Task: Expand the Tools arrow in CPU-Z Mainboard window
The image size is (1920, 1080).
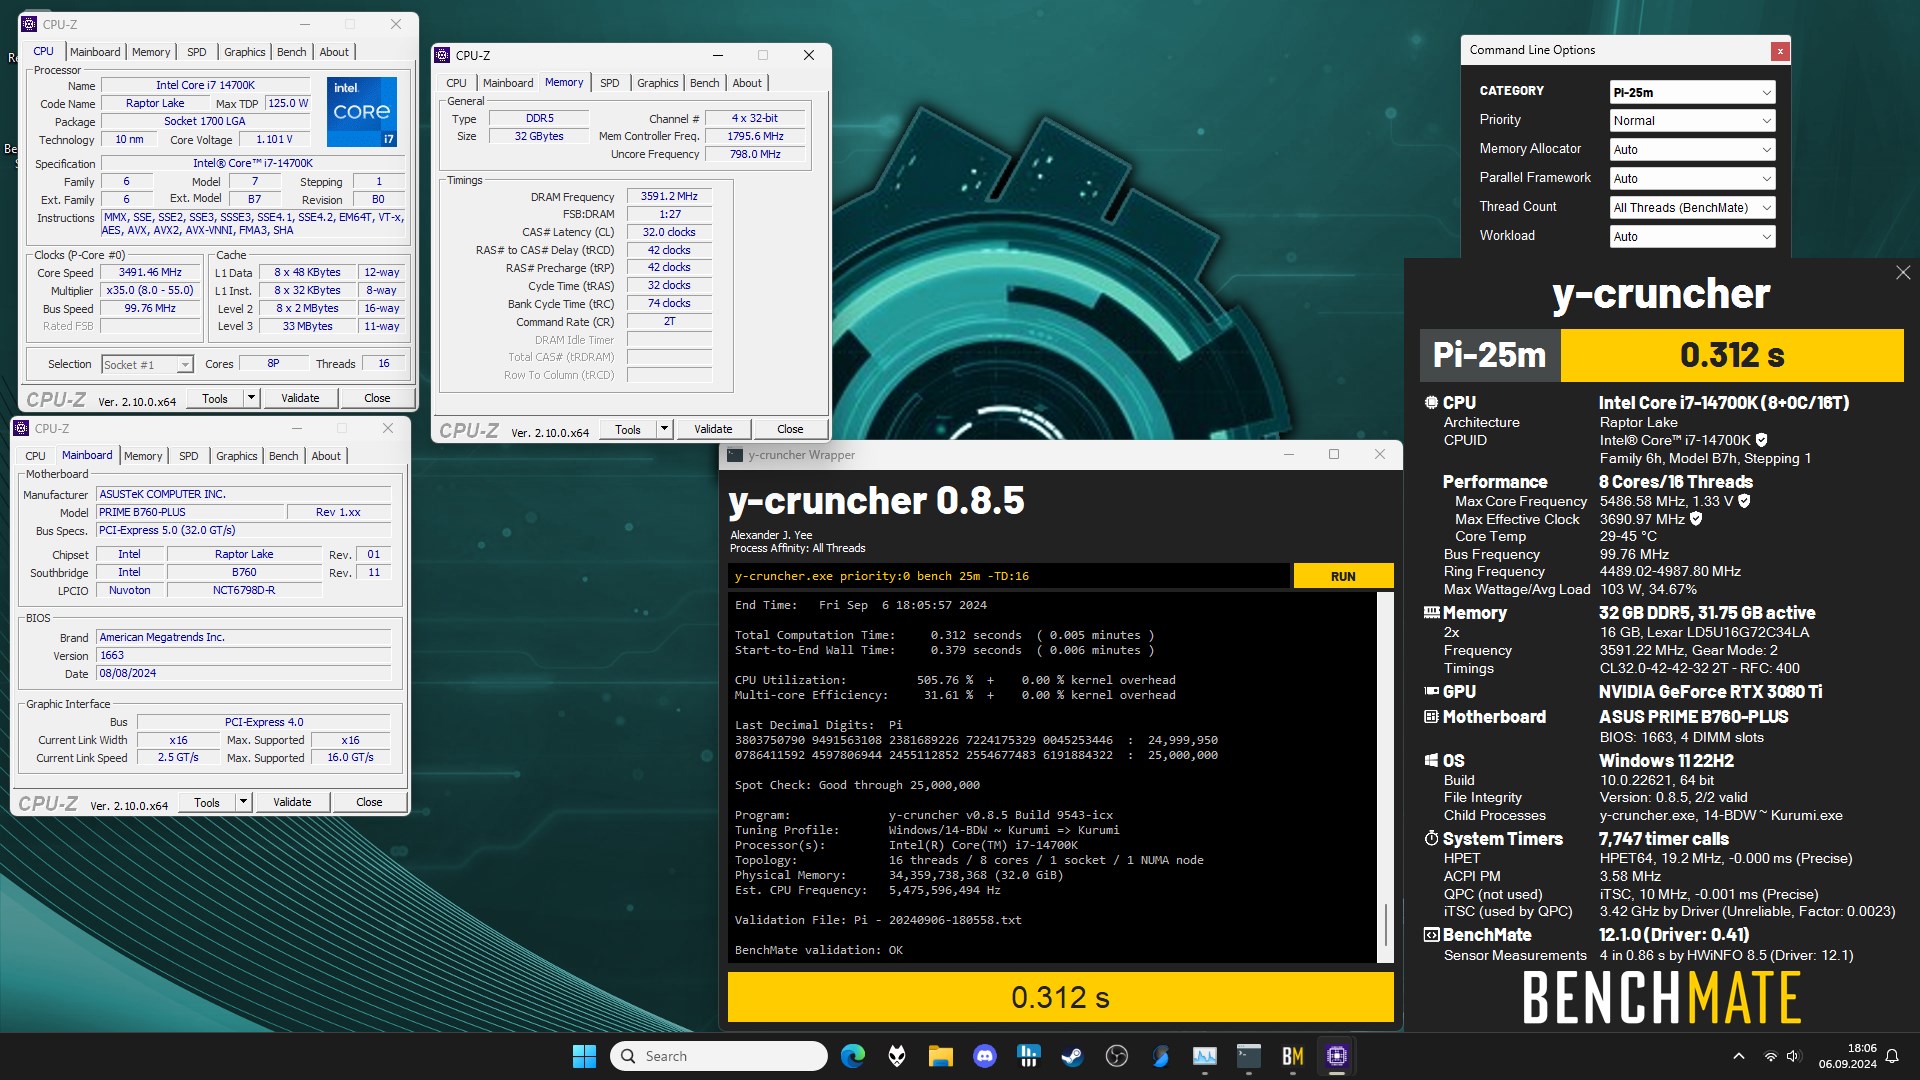Action: click(x=243, y=802)
